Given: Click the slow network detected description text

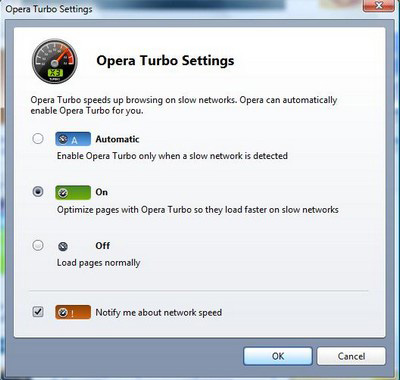Looking at the screenshot, I should point(172,156).
